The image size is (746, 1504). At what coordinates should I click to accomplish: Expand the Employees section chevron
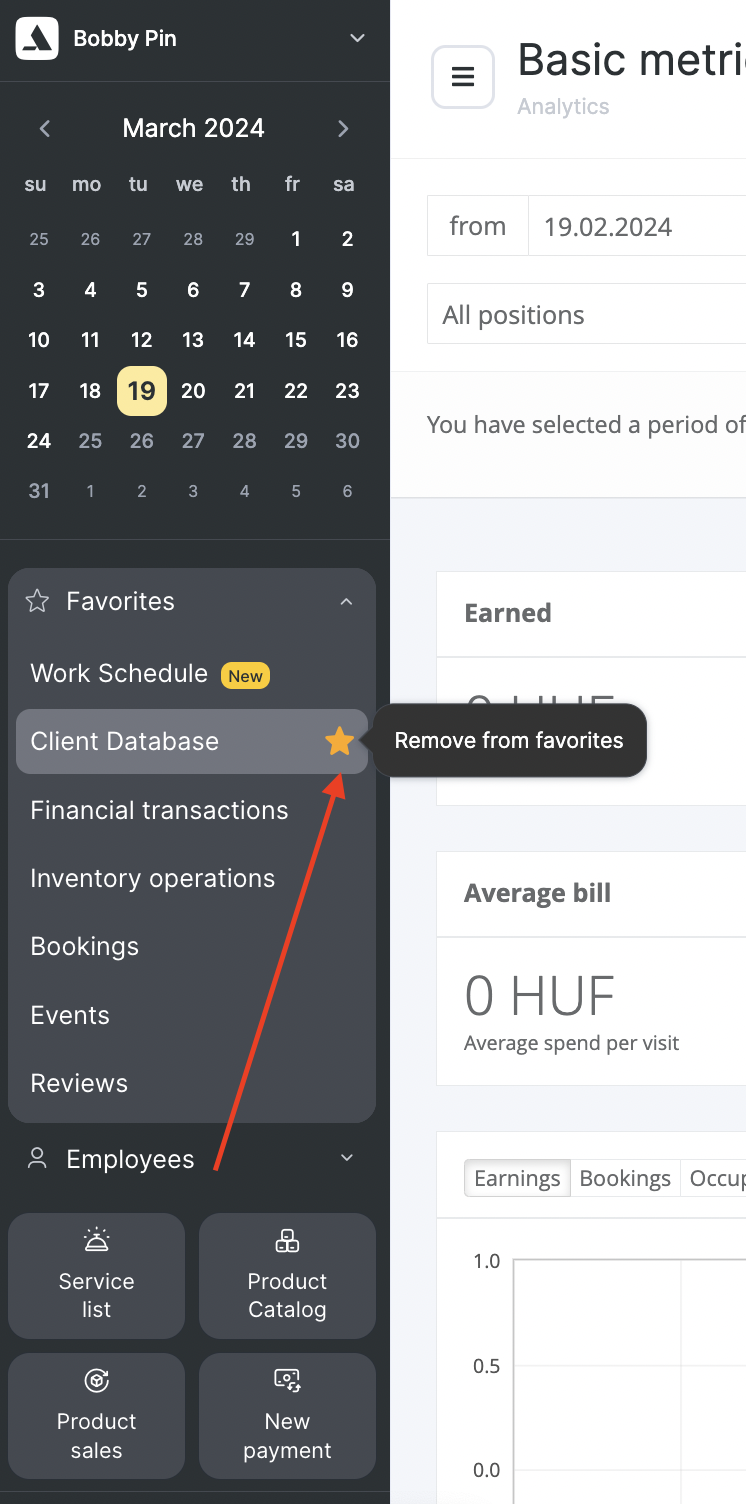347,1158
